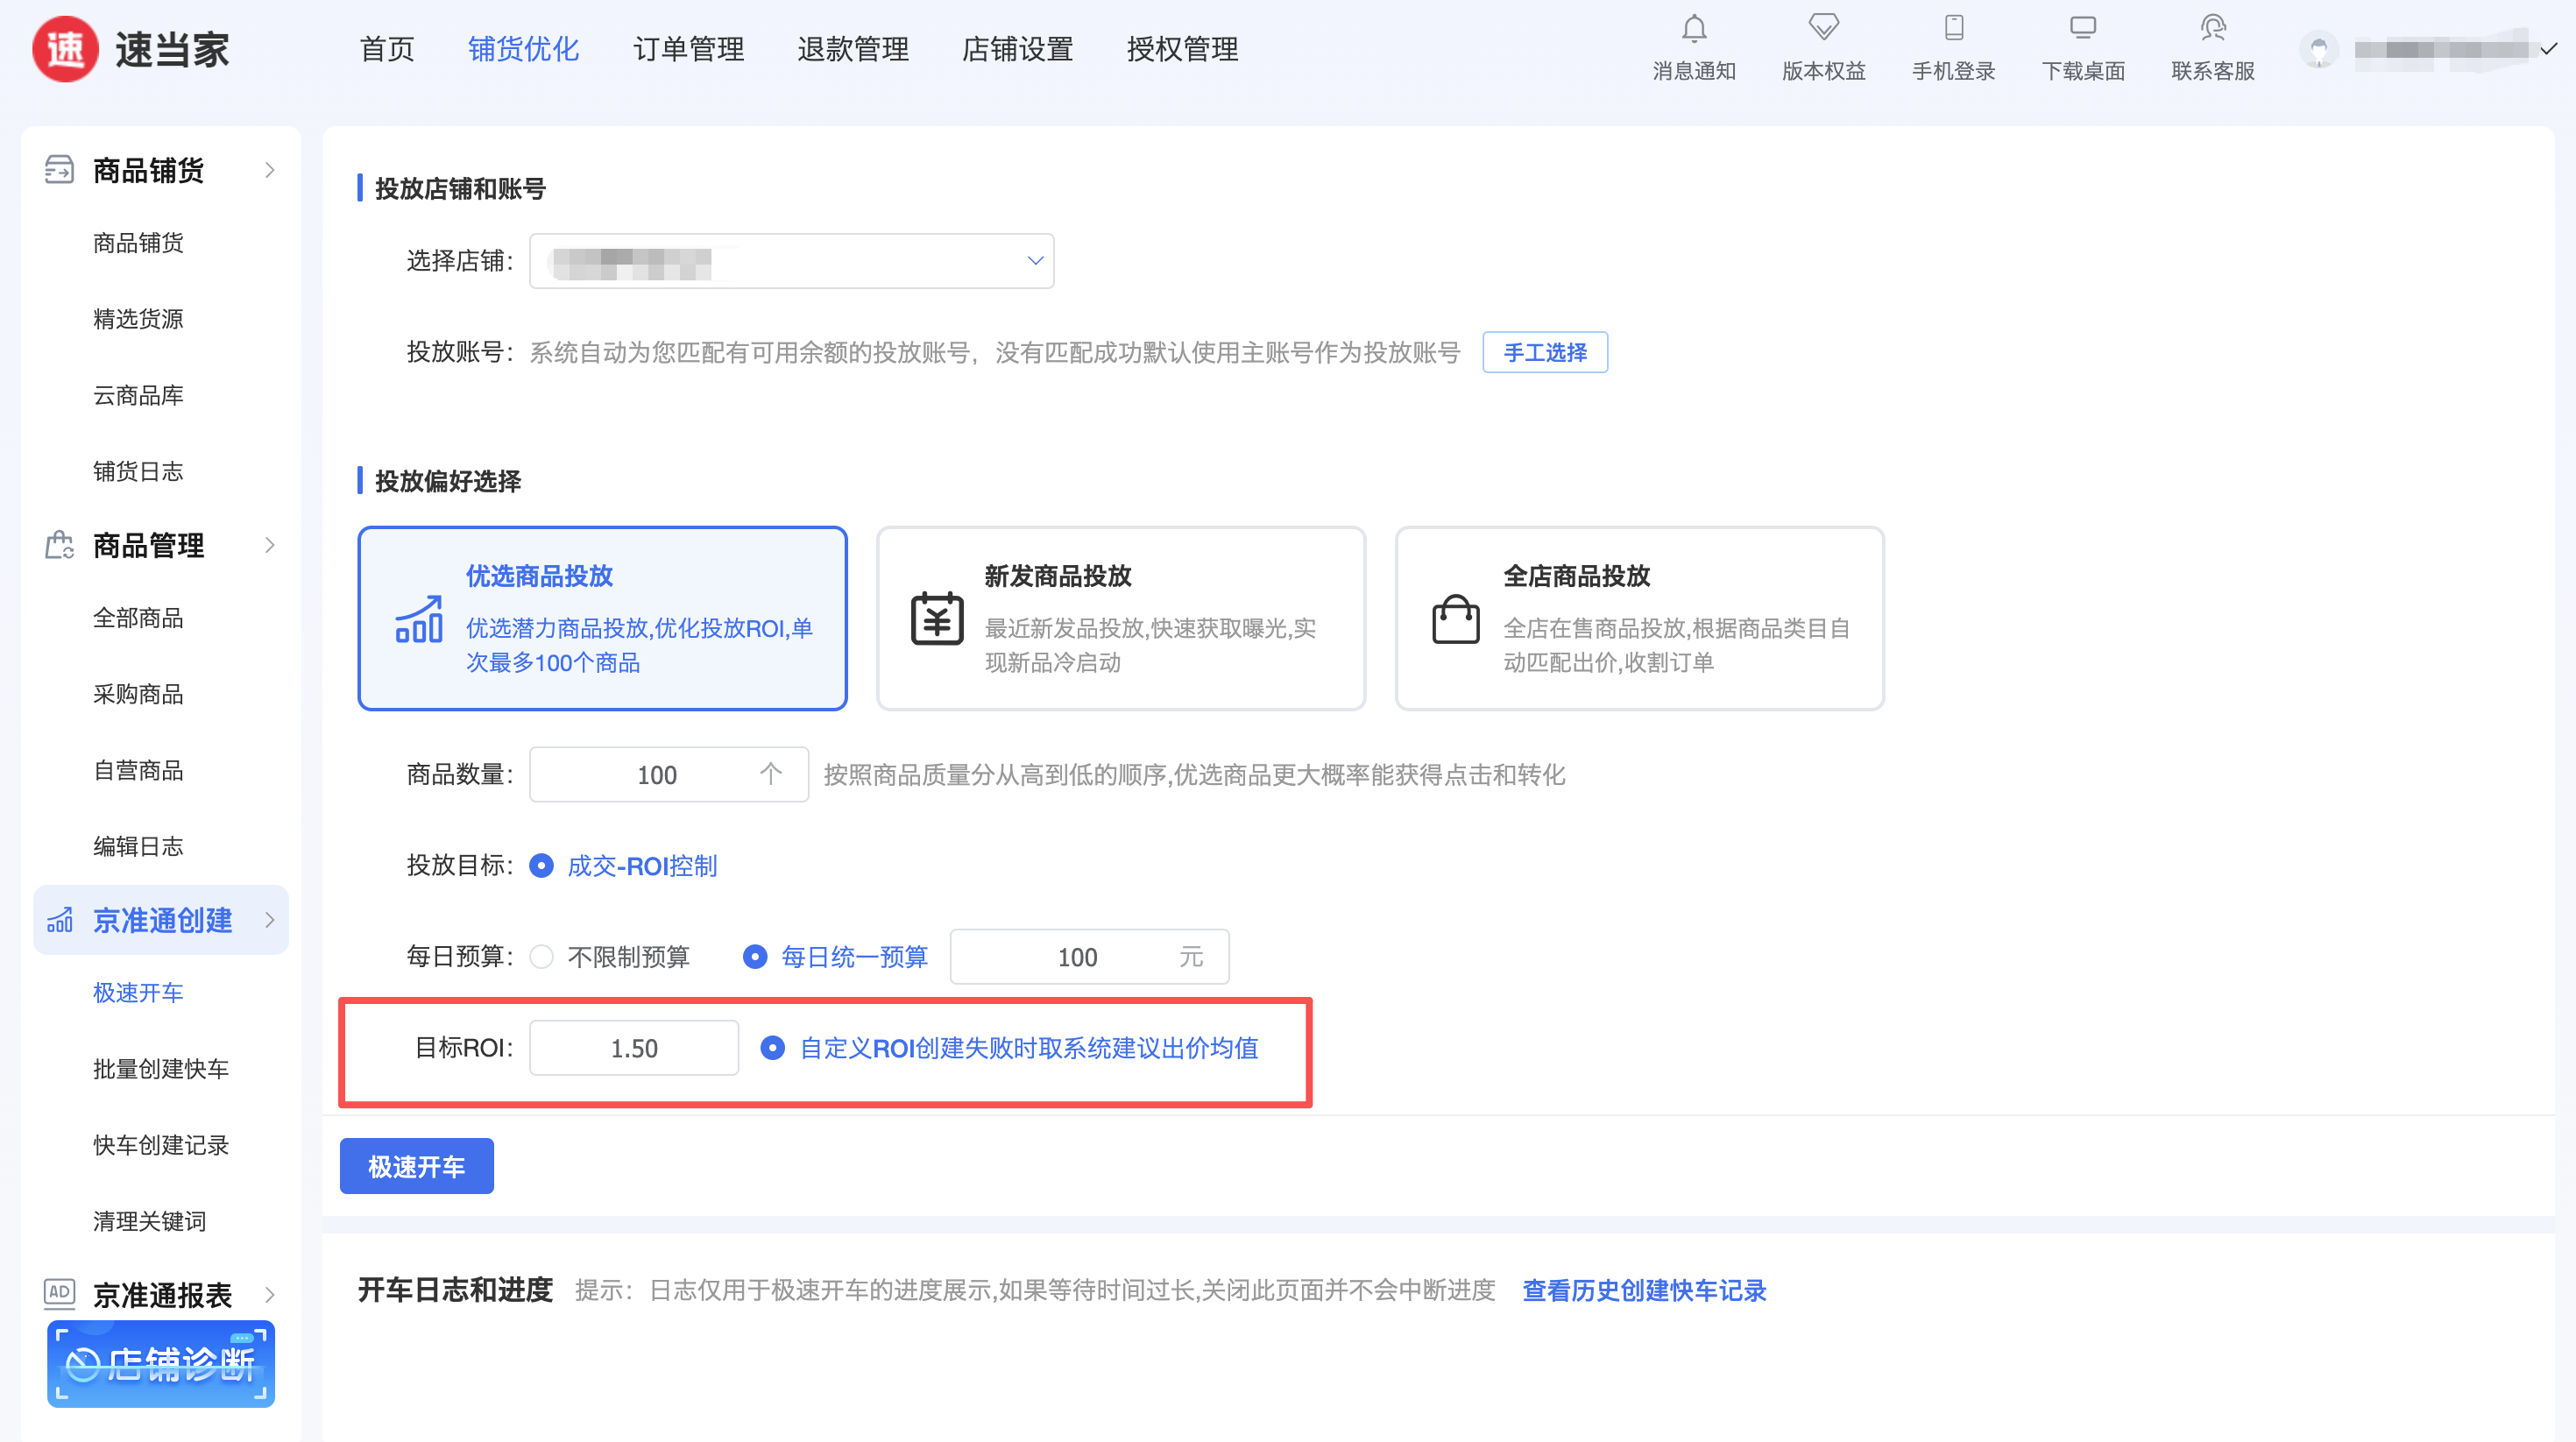The image size is (2576, 1442).
Task: Click 下载桌面 monitor icon
Action: coord(2082,27)
